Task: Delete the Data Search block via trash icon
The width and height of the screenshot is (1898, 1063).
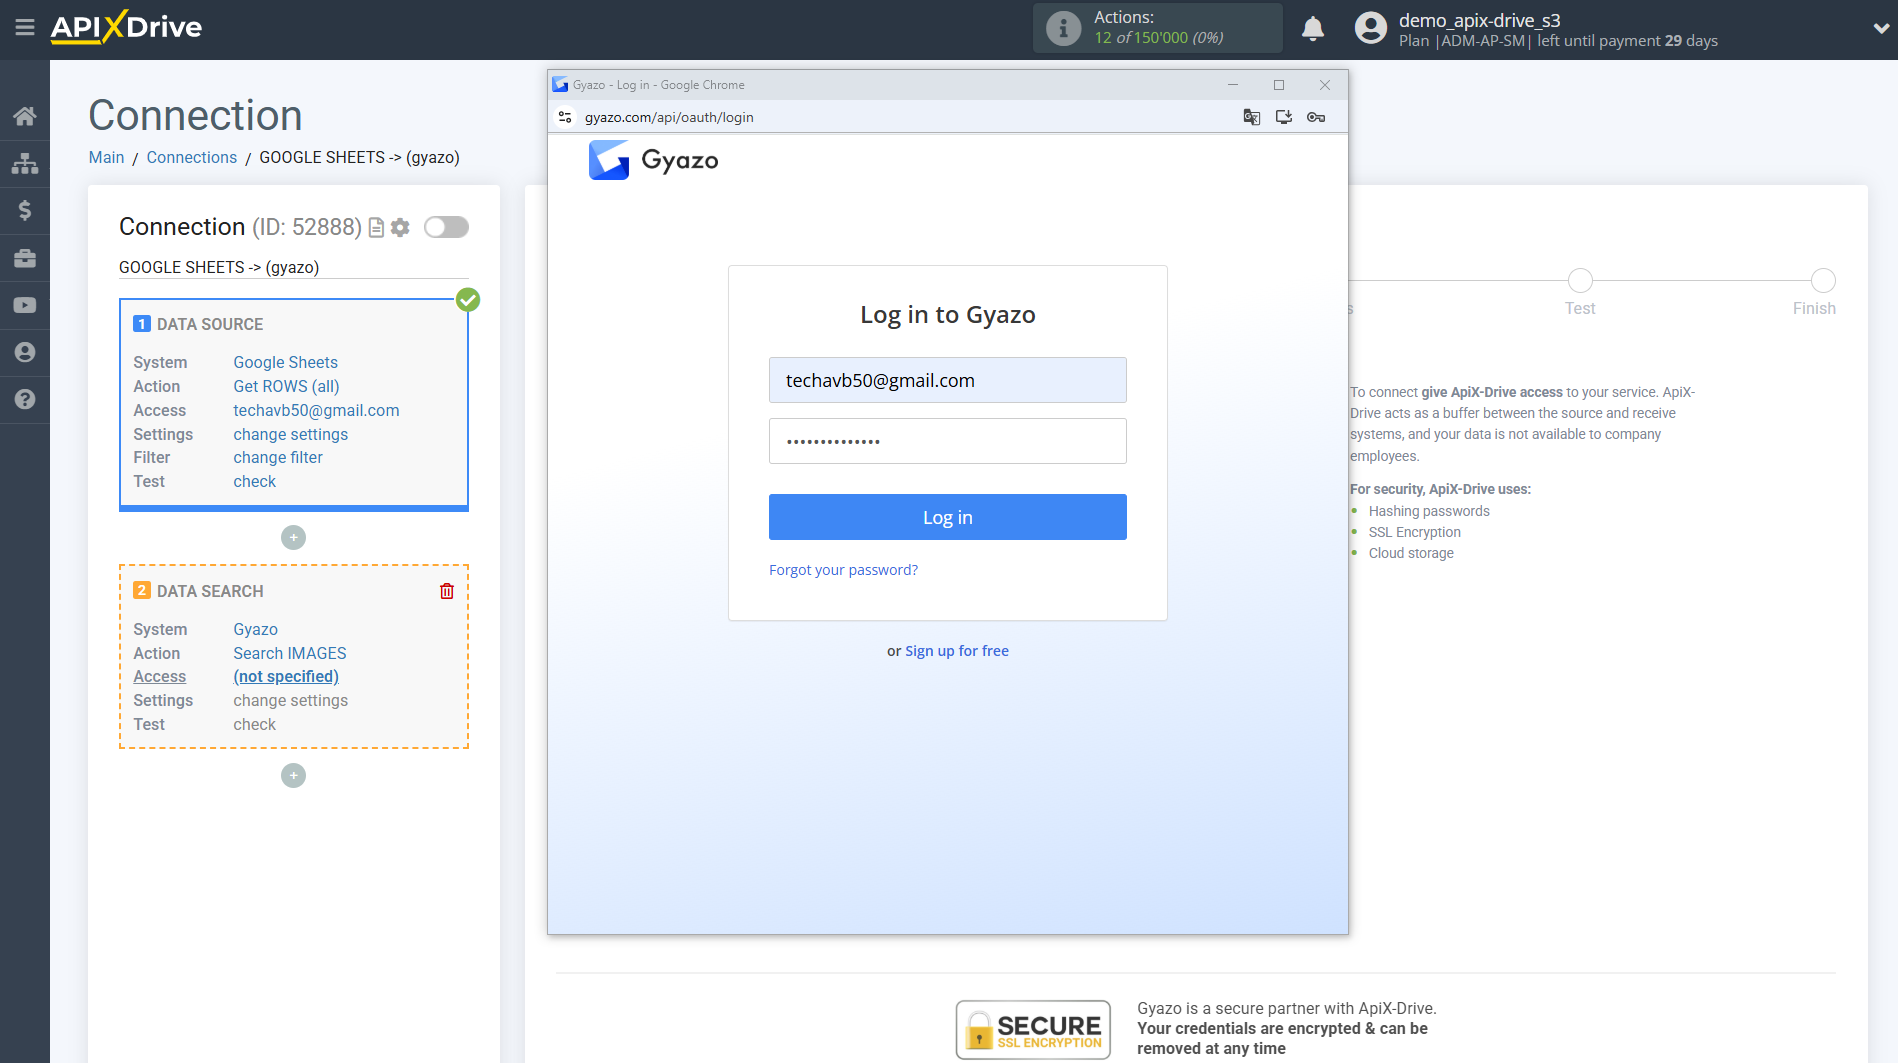Action: click(446, 591)
